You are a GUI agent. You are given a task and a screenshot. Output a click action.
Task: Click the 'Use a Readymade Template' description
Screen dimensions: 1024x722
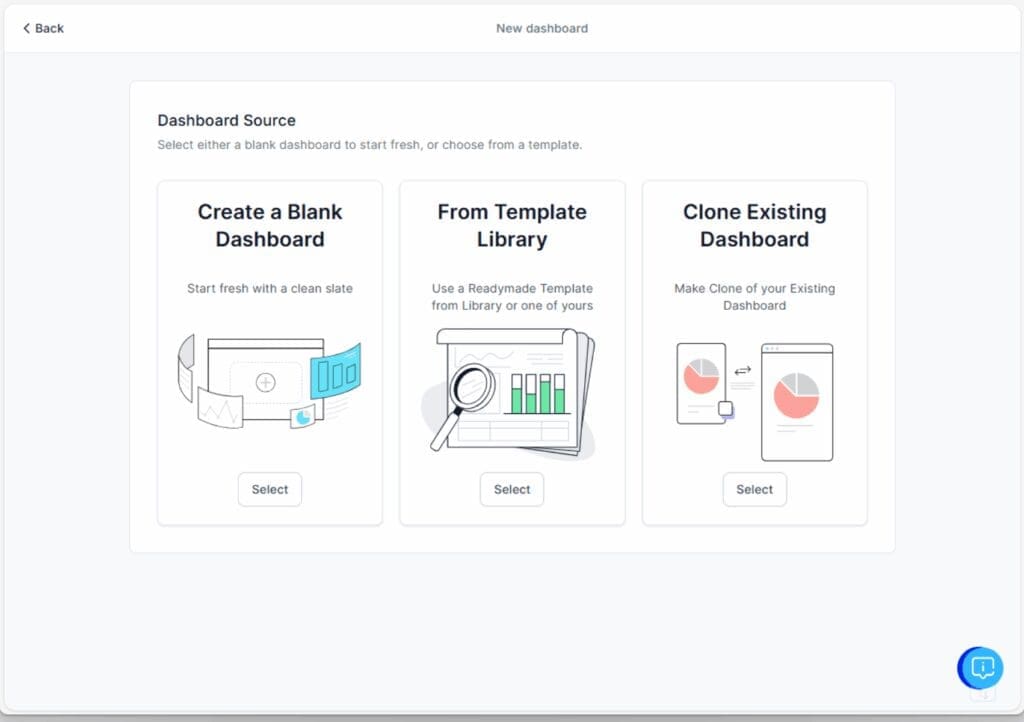pos(512,297)
